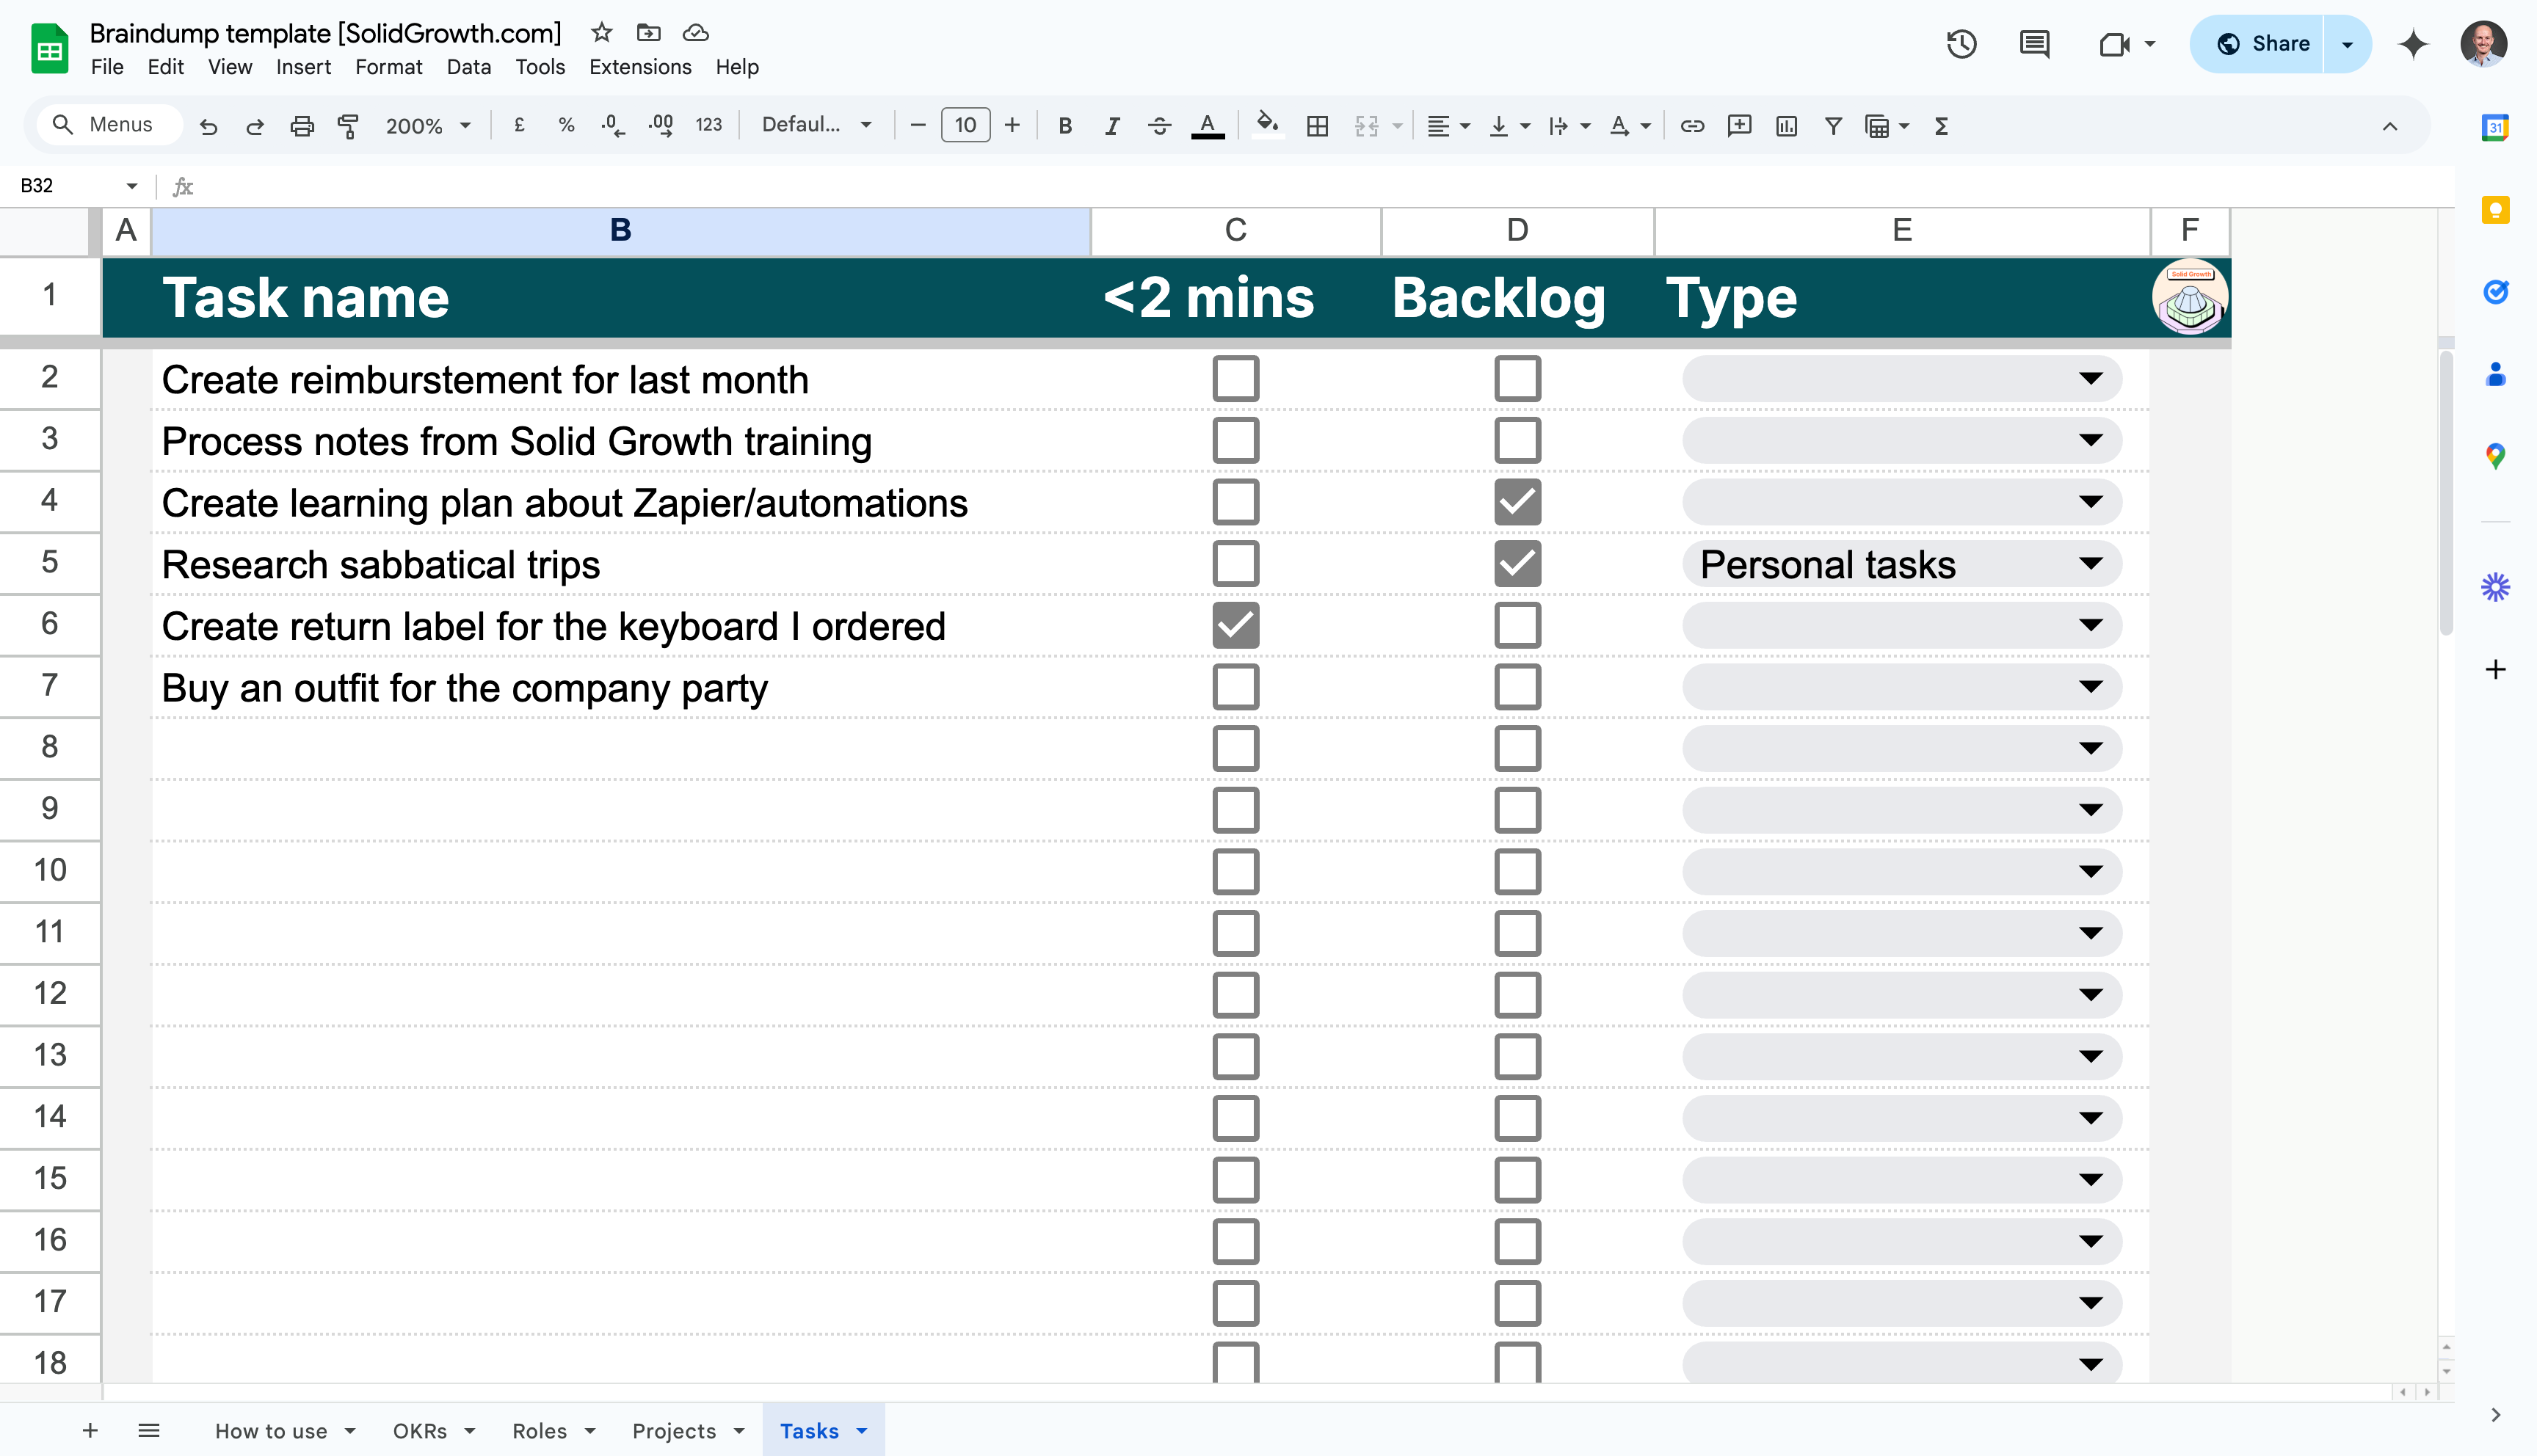
Task: Click the insert link icon
Action: click(x=1692, y=126)
